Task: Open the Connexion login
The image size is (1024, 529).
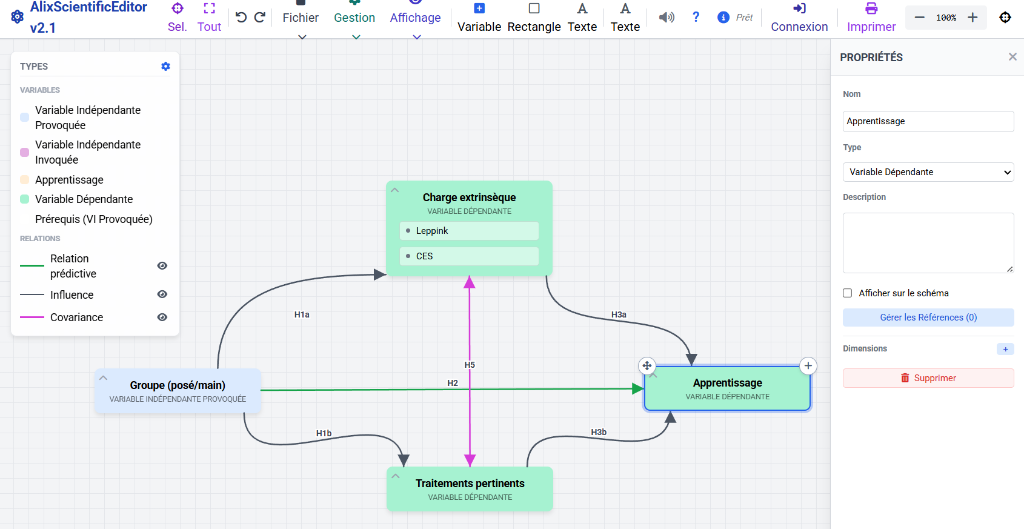Action: coord(799,18)
